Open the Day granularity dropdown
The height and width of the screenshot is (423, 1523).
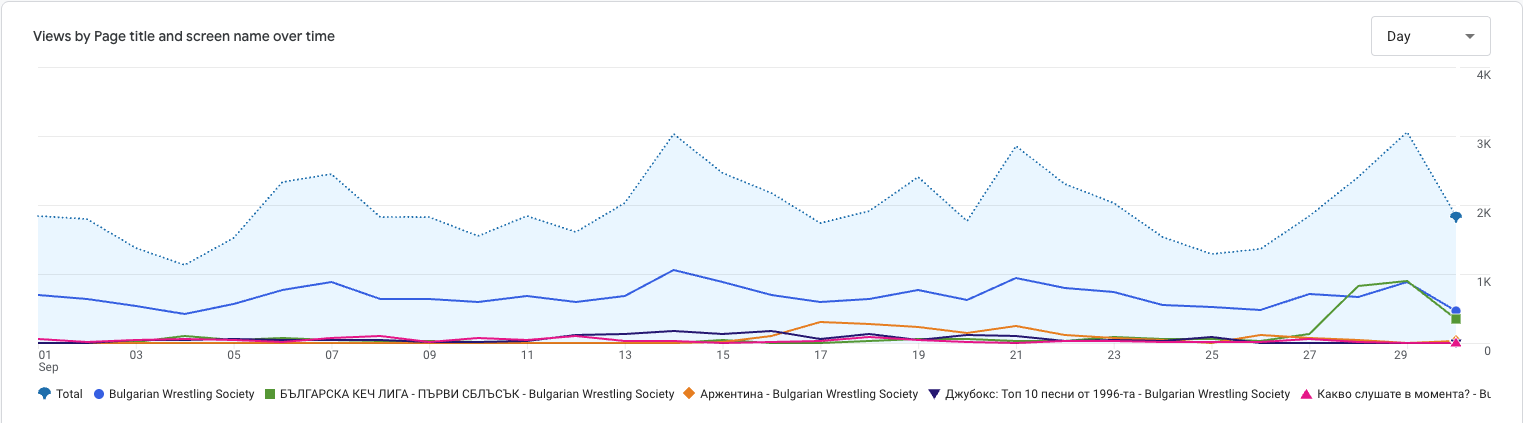tap(1430, 36)
